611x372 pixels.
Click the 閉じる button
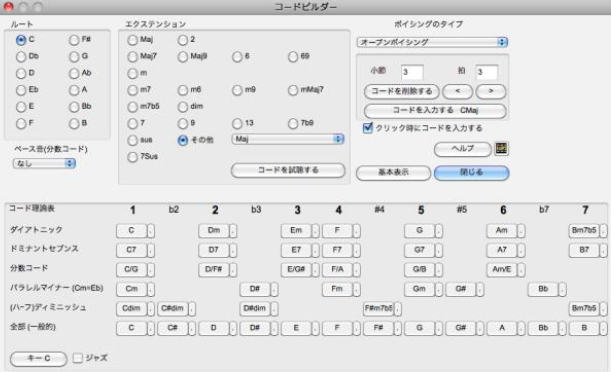tap(471, 173)
